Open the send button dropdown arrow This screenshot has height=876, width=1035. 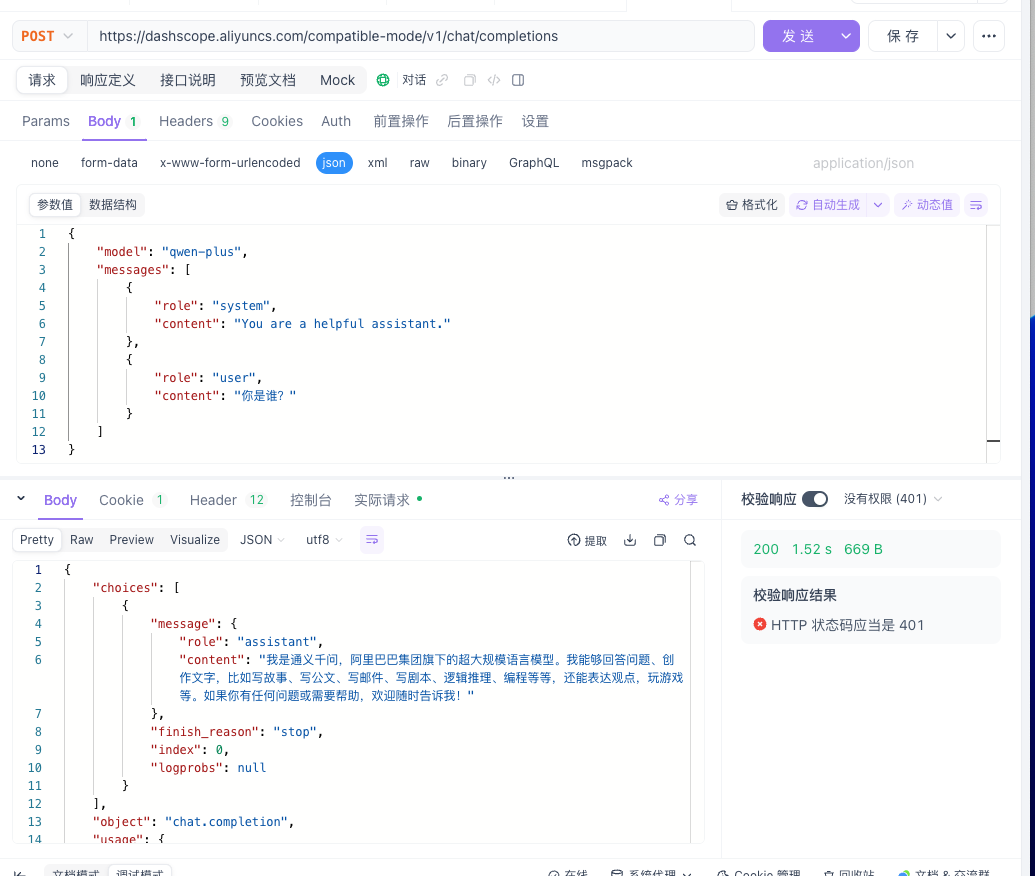(x=846, y=36)
